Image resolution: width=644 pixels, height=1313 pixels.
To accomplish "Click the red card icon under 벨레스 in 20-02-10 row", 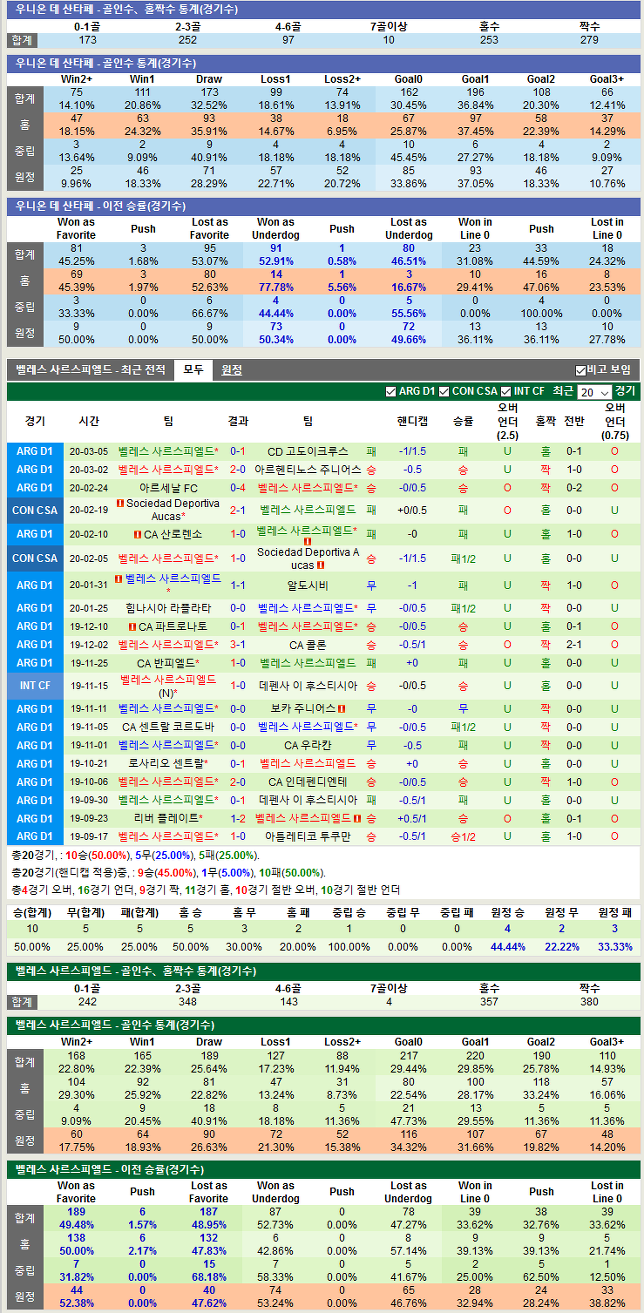I will (307, 542).
